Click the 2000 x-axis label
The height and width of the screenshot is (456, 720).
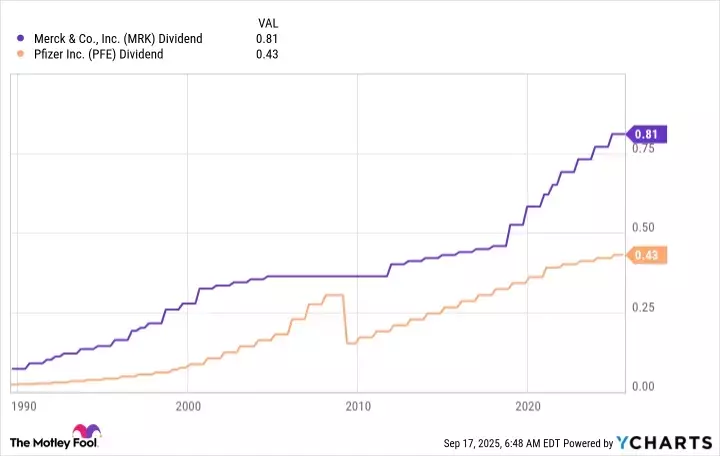coord(188,406)
